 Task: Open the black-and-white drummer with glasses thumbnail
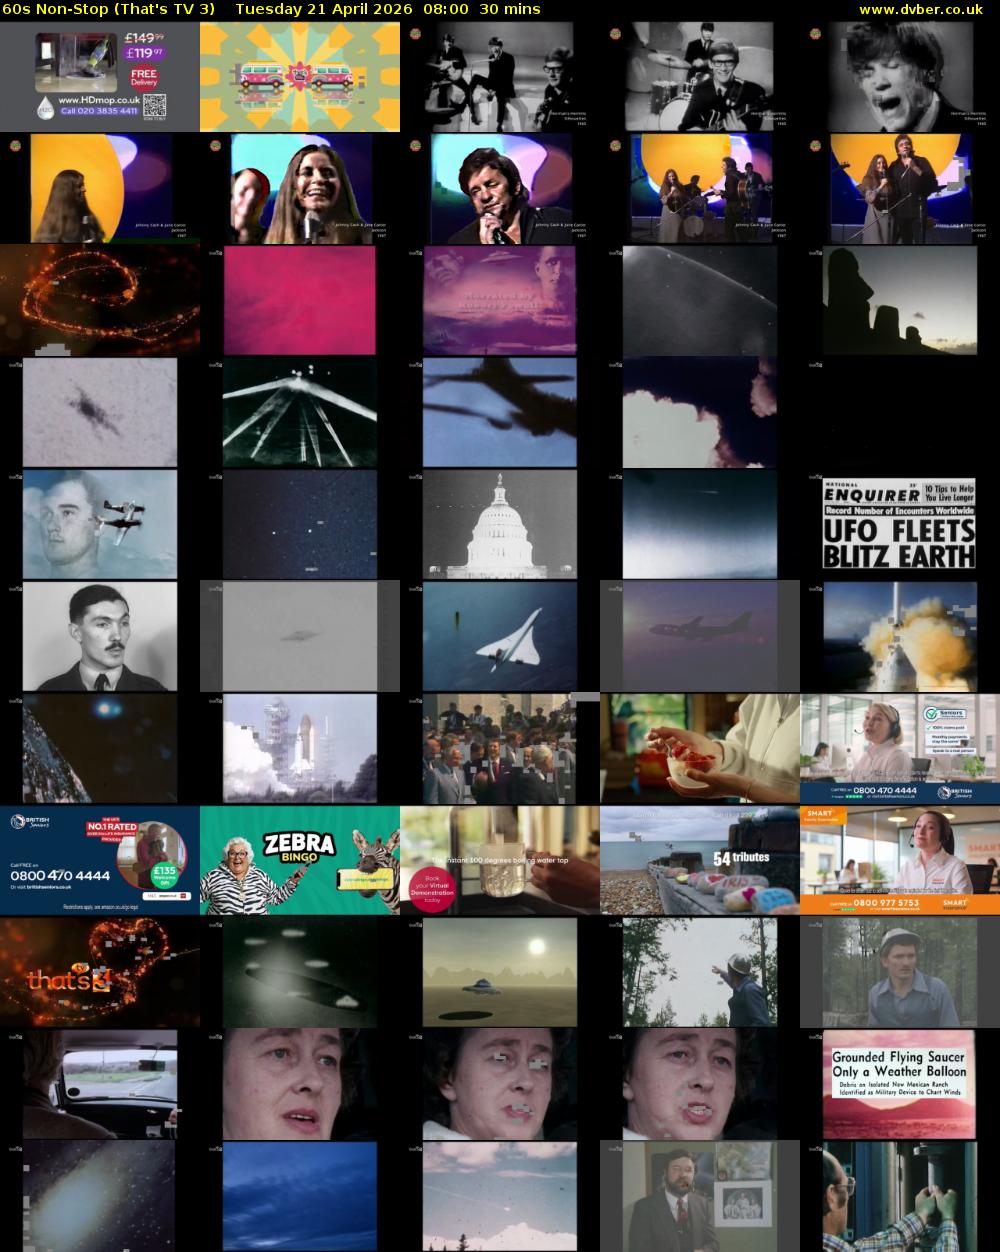coord(700,77)
